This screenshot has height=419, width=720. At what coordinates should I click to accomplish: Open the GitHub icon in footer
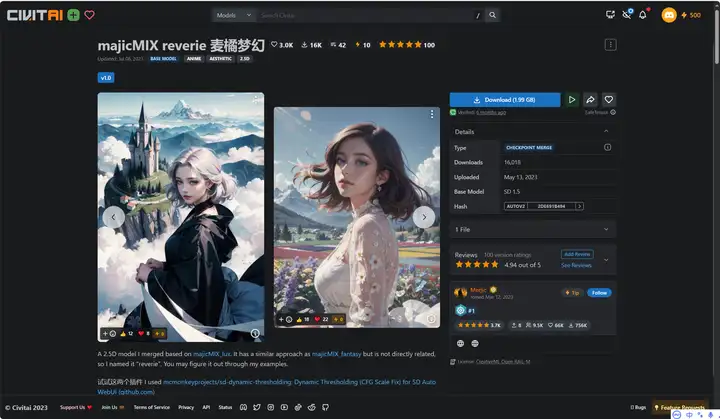pos(326,408)
